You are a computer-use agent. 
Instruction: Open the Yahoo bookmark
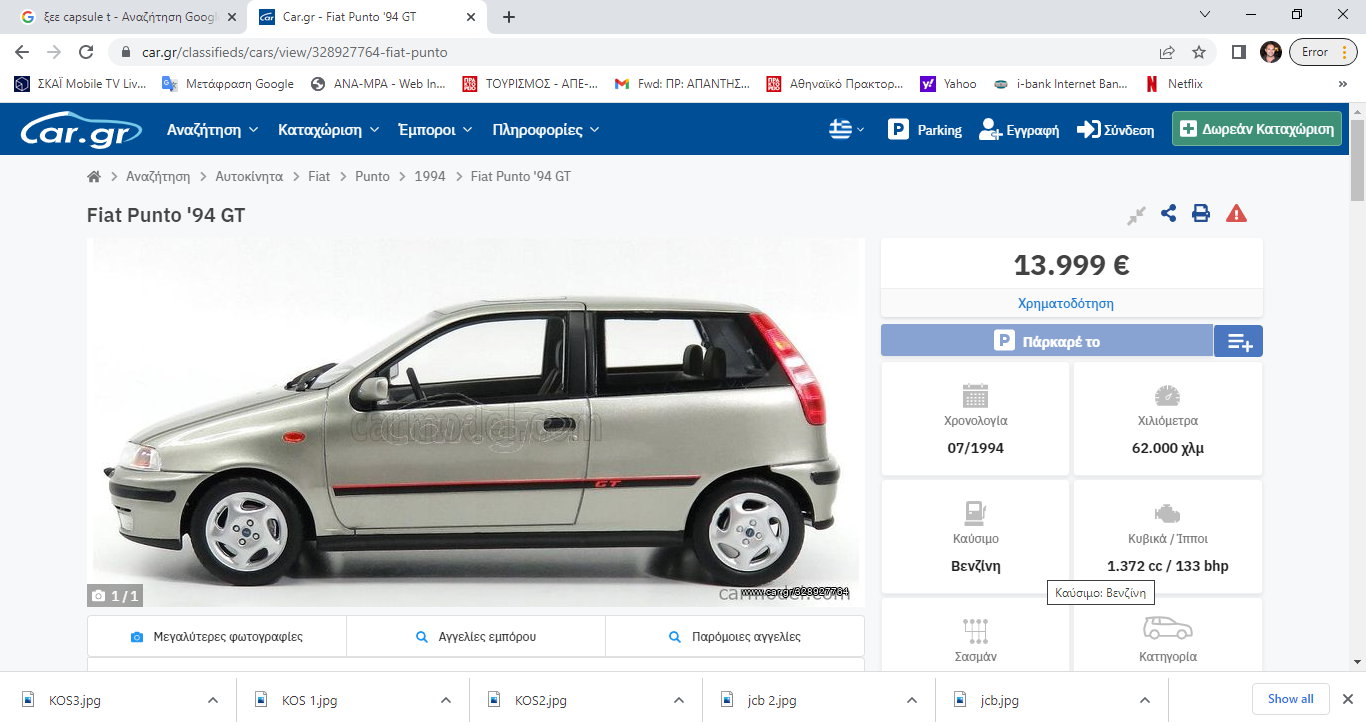point(949,84)
